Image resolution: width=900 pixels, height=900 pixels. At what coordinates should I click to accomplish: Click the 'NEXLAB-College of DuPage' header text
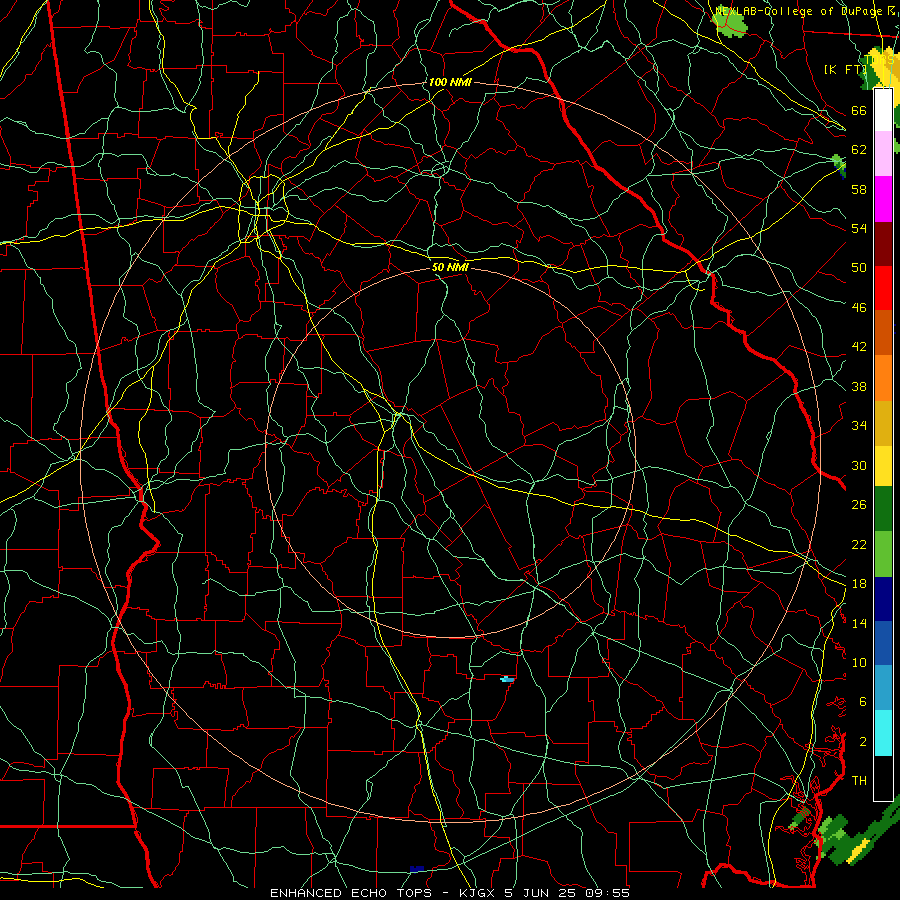coord(799,11)
